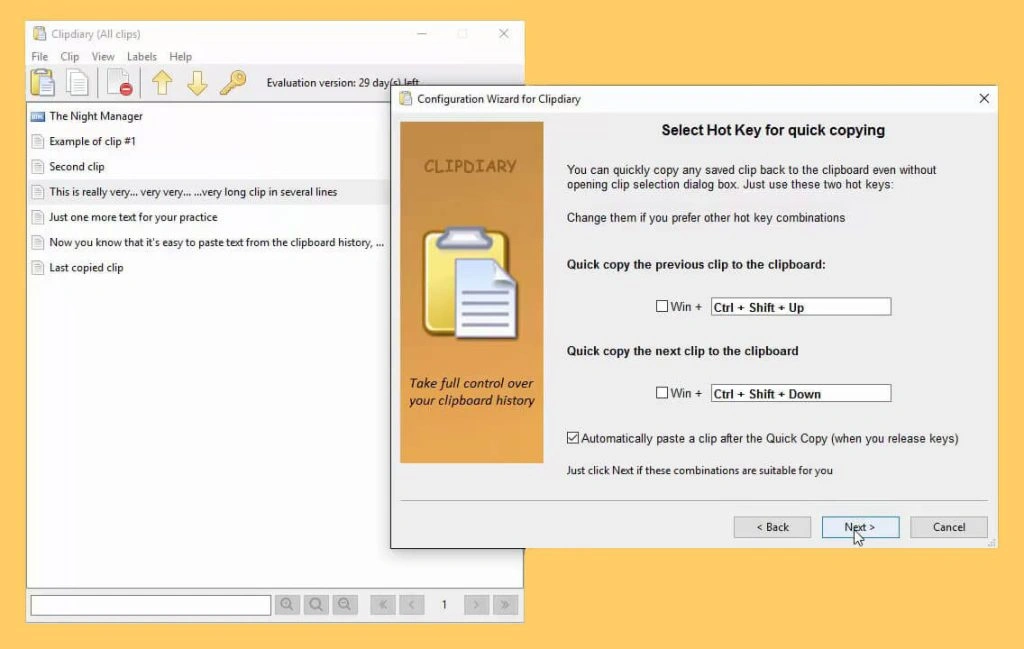Jump to last page with double-arrow button
Image resolution: width=1024 pixels, height=649 pixels.
coord(505,604)
